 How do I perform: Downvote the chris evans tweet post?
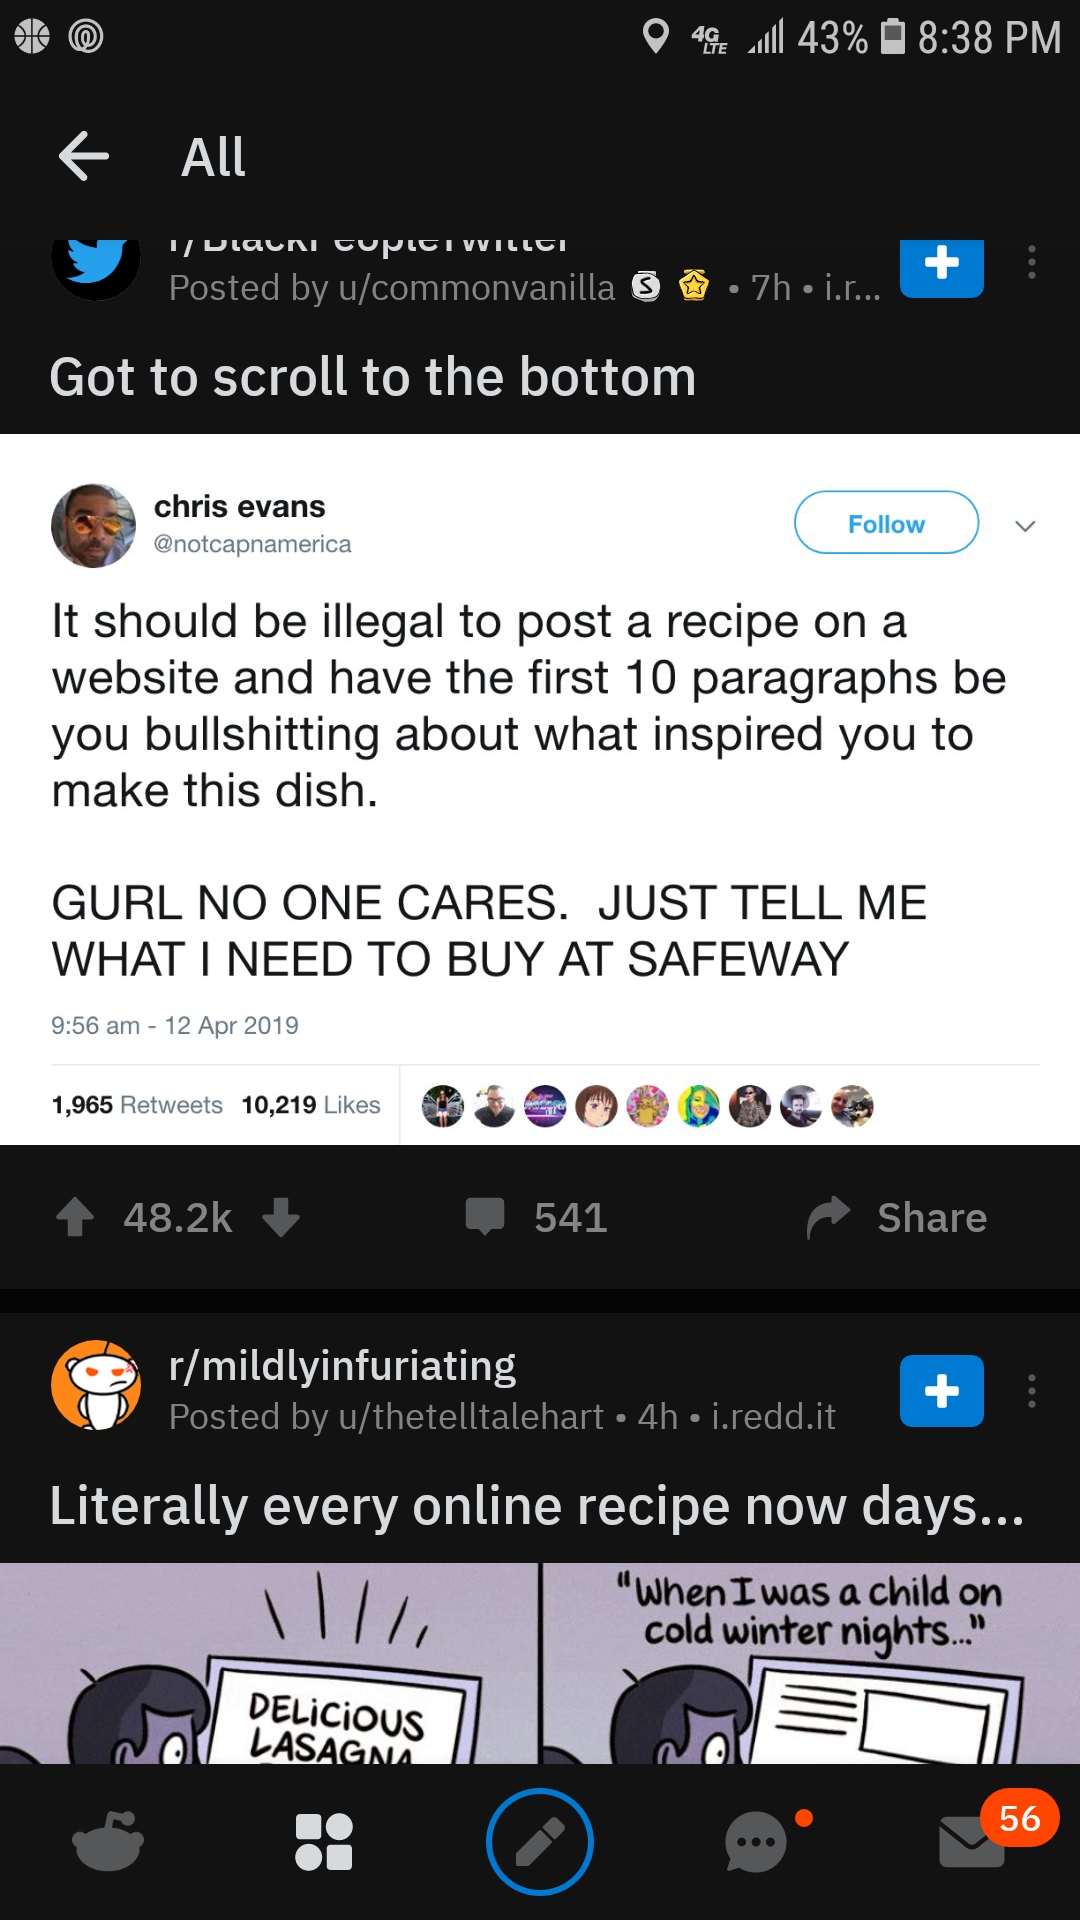tap(281, 1218)
